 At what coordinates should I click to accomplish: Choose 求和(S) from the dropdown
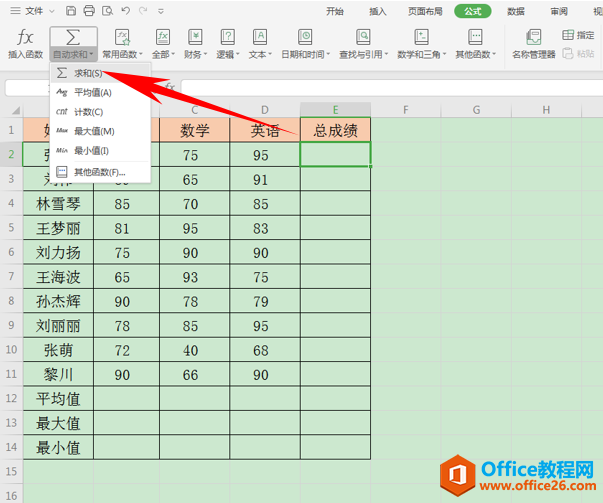click(100, 73)
